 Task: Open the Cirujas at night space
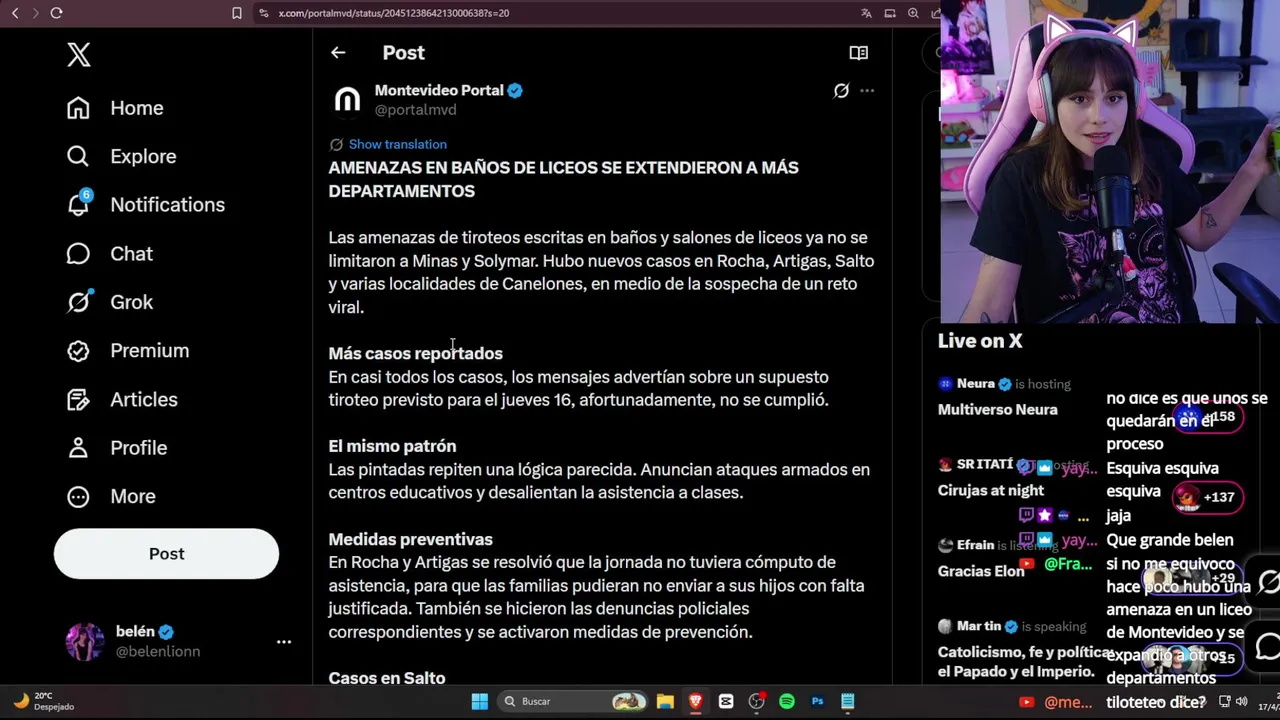(x=990, y=490)
